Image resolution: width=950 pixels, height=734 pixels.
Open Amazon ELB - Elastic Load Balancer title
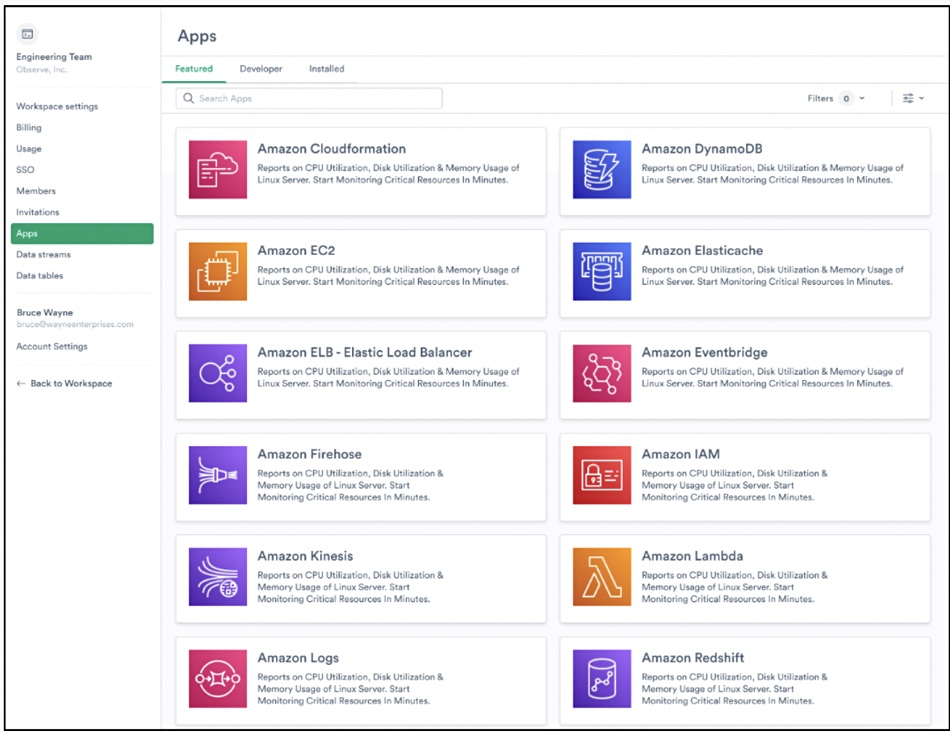tap(365, 353)
